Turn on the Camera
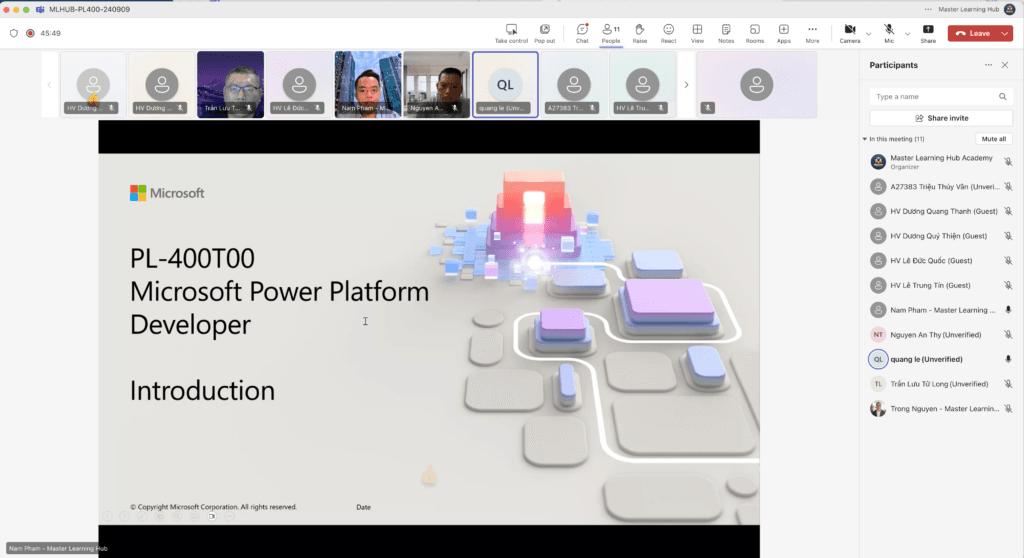 click(x=850, y=33)
